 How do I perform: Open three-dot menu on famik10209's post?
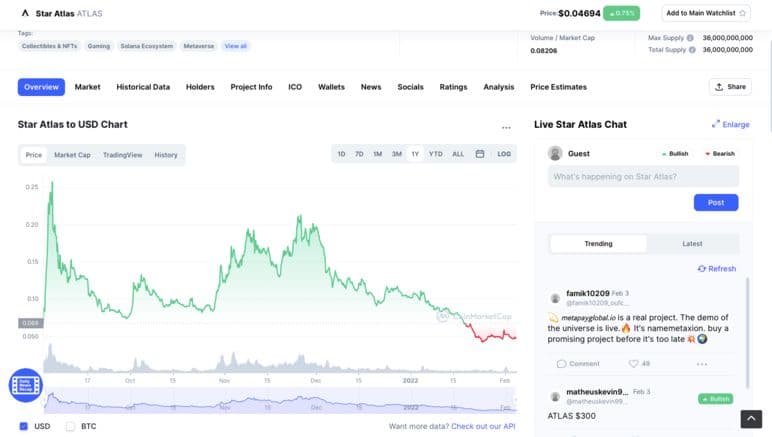point(701,363)
